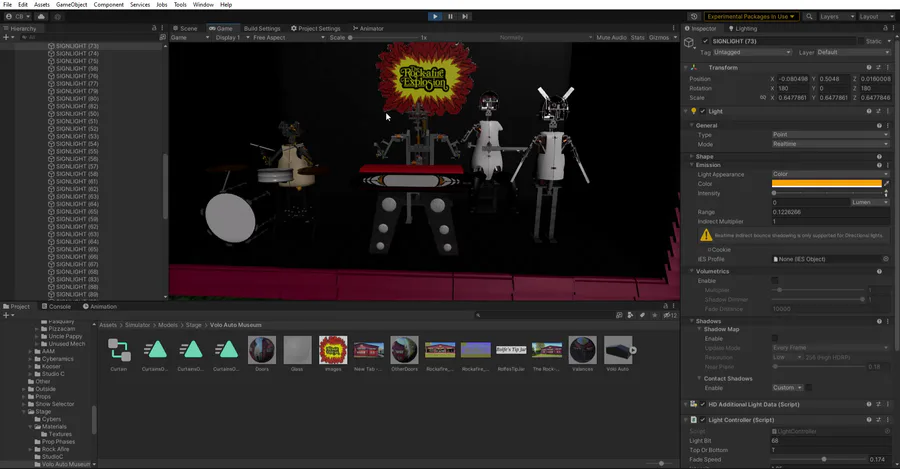The width and height of the screenshot is (900, 469).
Task: Open the HD Additional Light Data three-dot menu
Action: pos(887,404)
